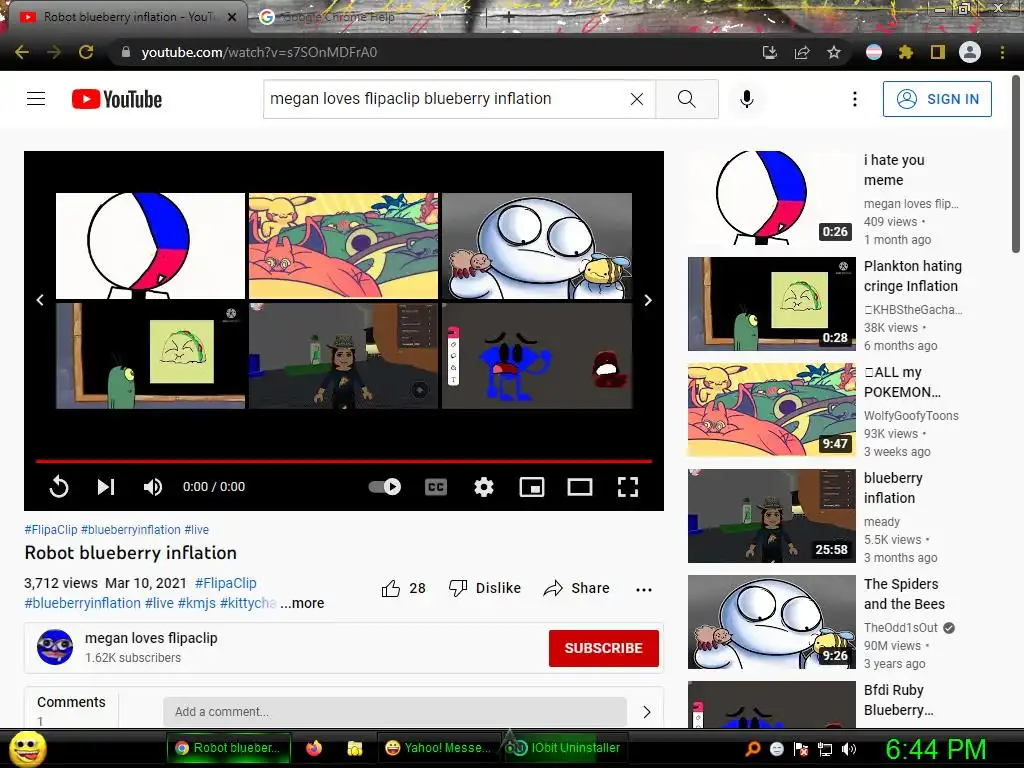Expand description with ...more
This screenshot has width=1024, height=768.
pyautogui.click(x=302, y=603)
